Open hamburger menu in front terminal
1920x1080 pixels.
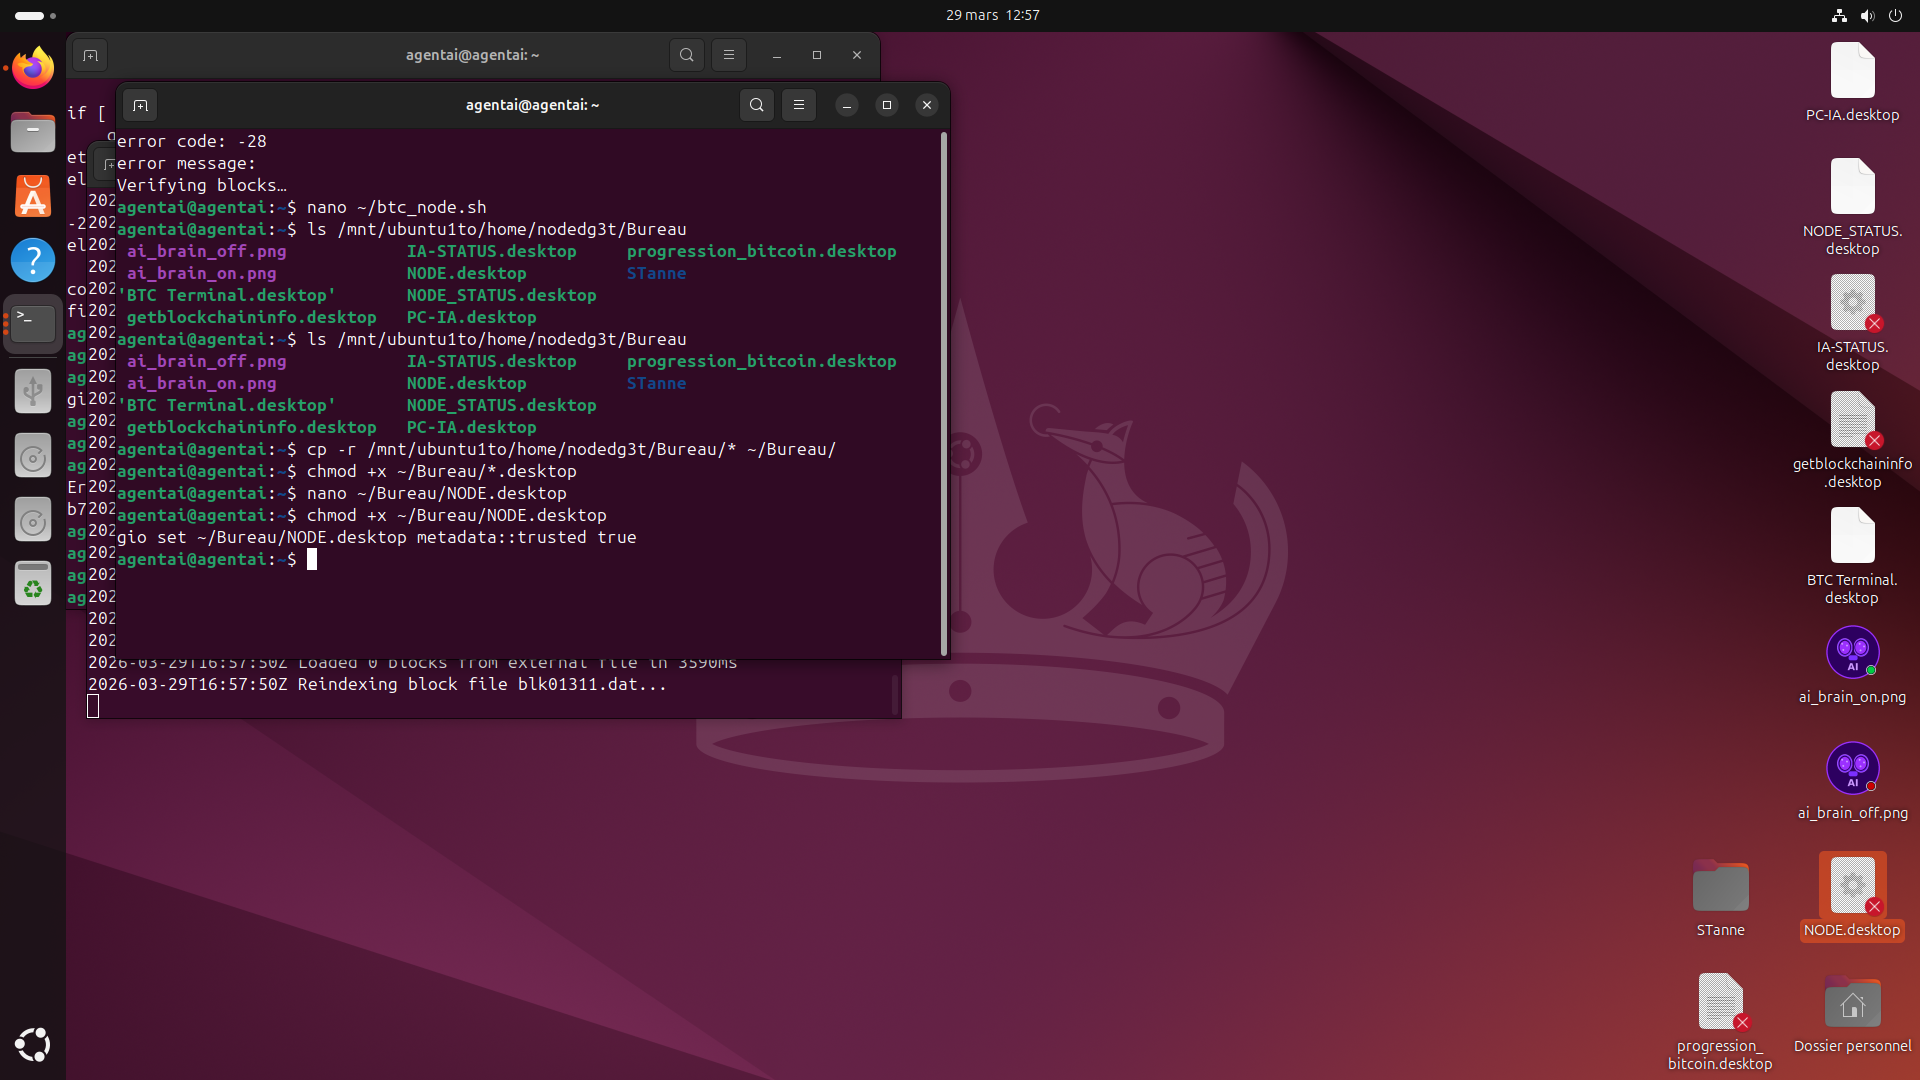pyautogui.click(x=798, y=105)
